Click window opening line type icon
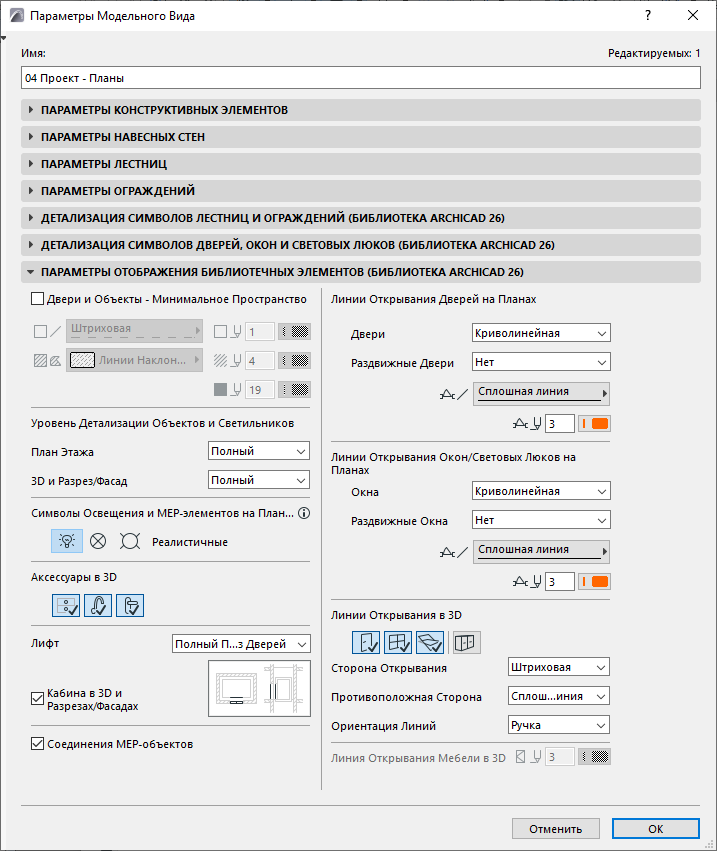The width and height of the screenshot is (717, 851). click(454, 552)
